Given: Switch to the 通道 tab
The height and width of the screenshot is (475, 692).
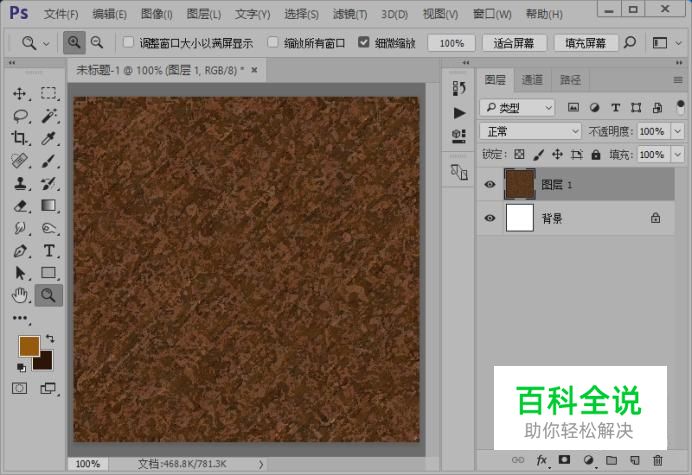Looking at the screenshot, I should (x=532, y=80).
